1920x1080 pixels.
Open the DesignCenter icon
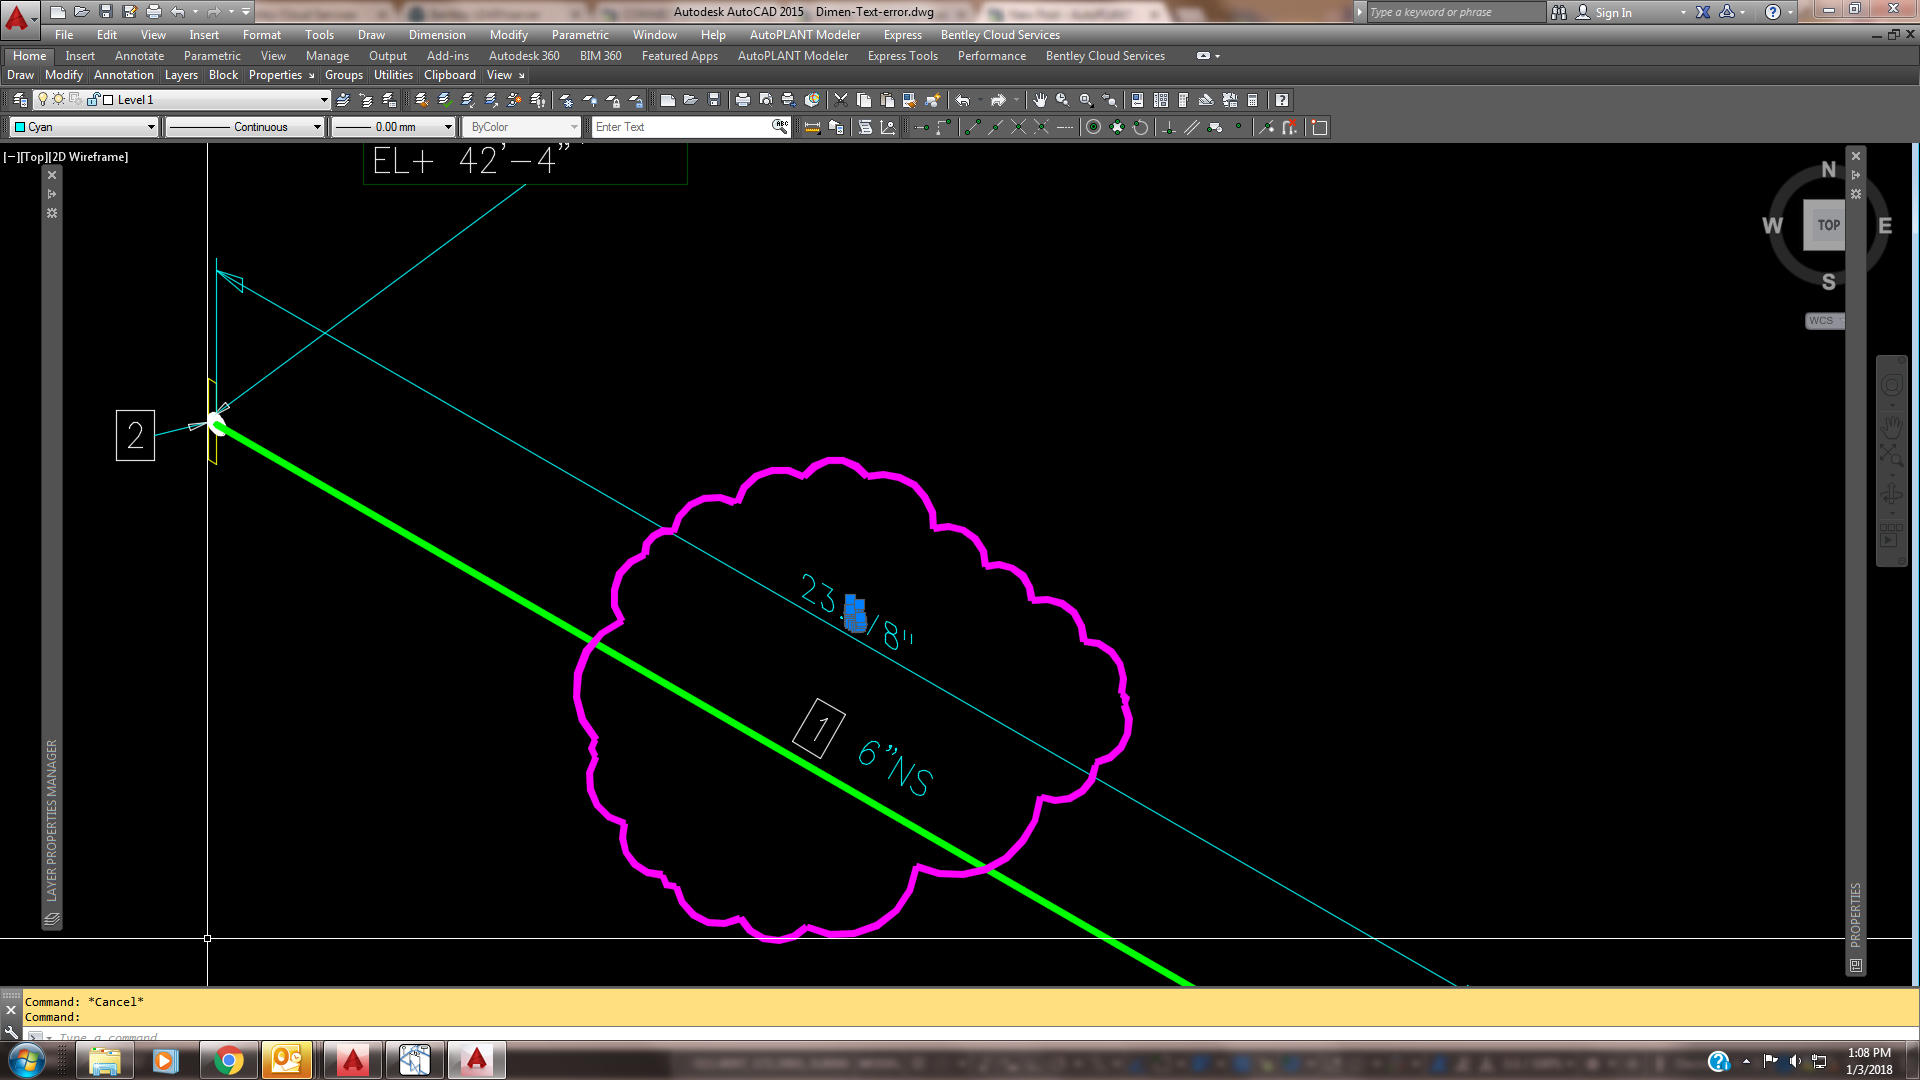pyautogui.click(x=1161, y=100)
